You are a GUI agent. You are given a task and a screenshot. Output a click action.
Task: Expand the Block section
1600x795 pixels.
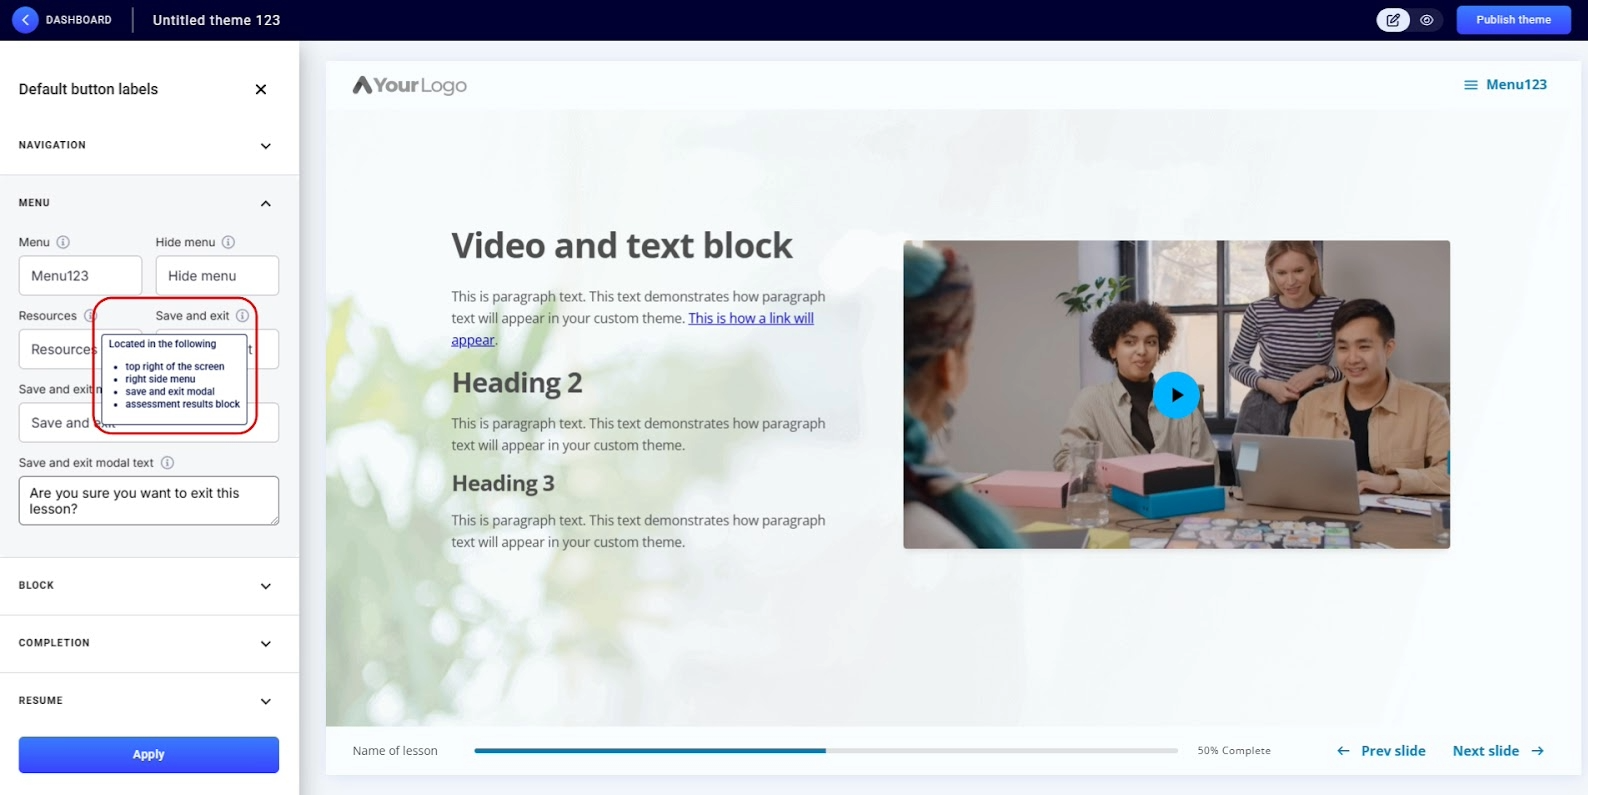[x=265, y=586]
